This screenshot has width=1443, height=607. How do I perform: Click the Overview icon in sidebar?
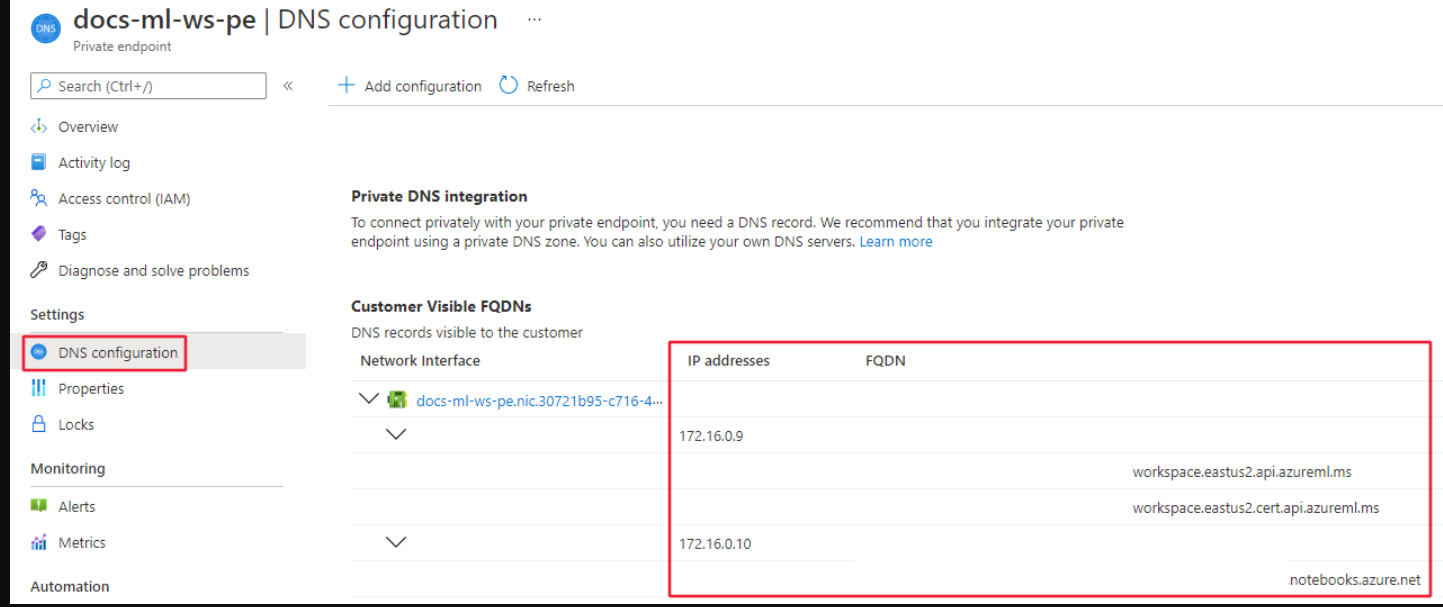[x=39, y=126]
